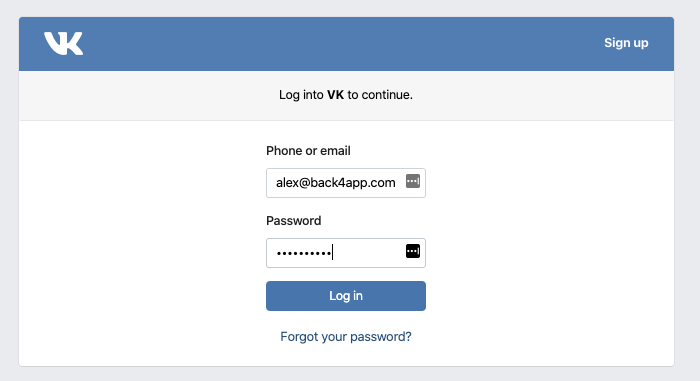The height and width of the screenshot is (381, 700).
Task: Open the Forgot your password link
Action: pos(346,336)
